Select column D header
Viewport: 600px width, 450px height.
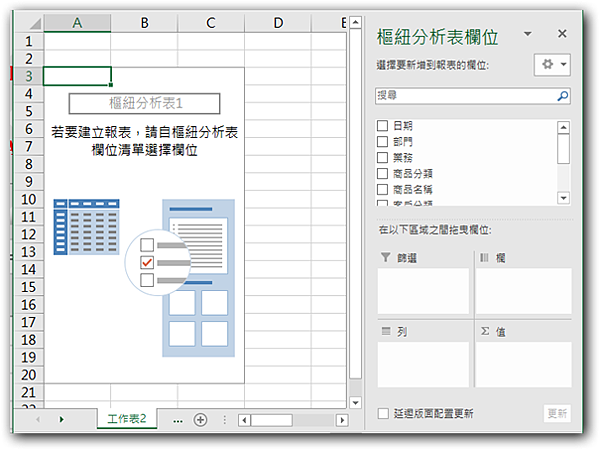tap(278, 23)
